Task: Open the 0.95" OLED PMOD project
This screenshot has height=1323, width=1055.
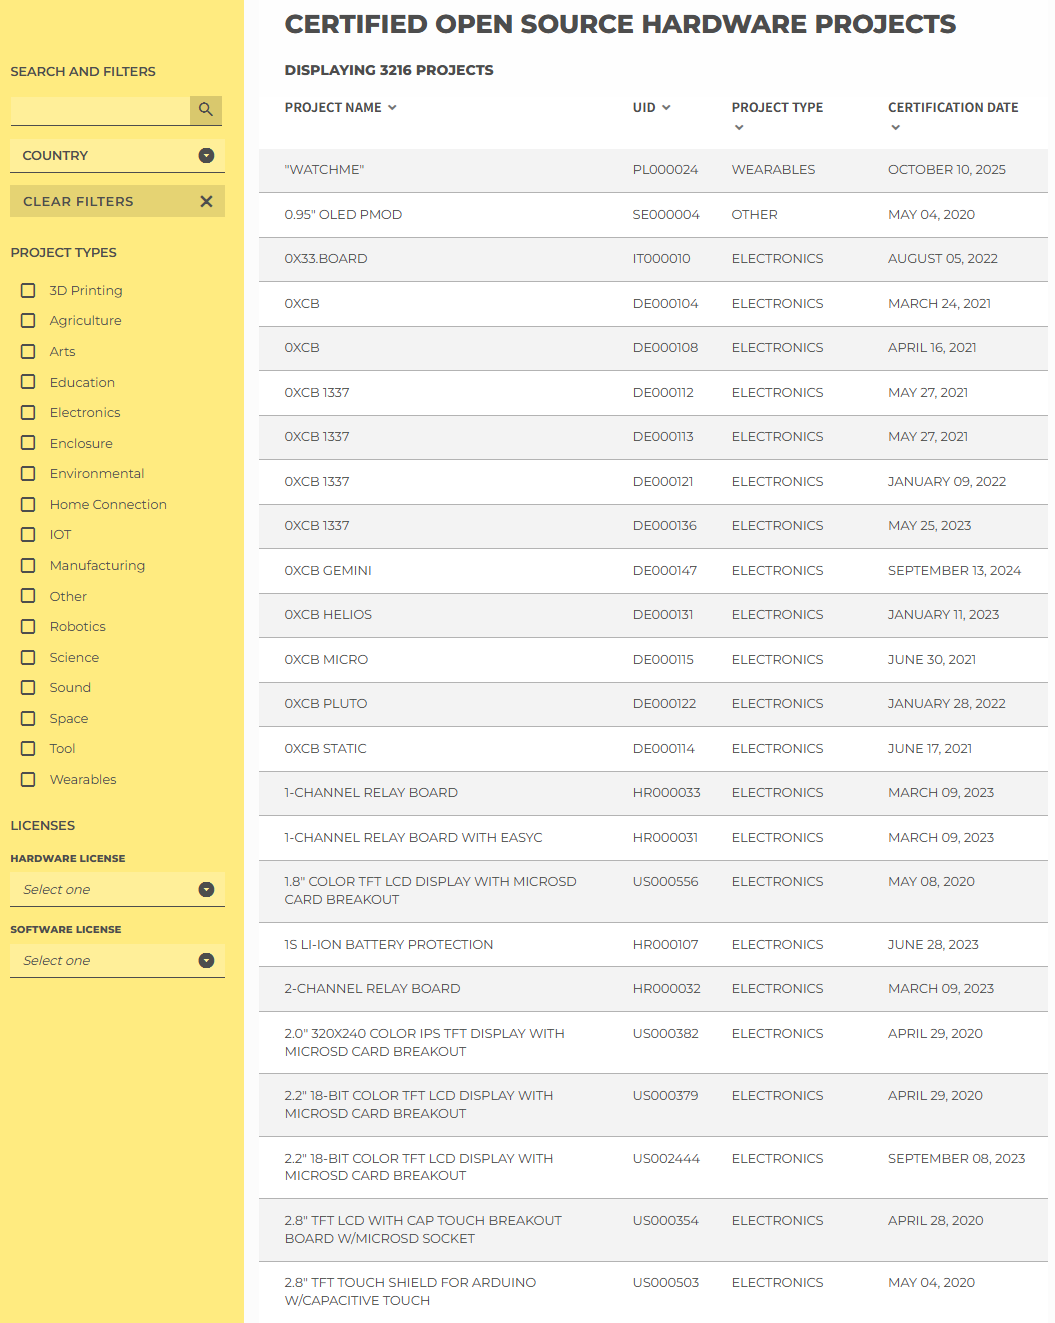Action: tap(343, 215)
